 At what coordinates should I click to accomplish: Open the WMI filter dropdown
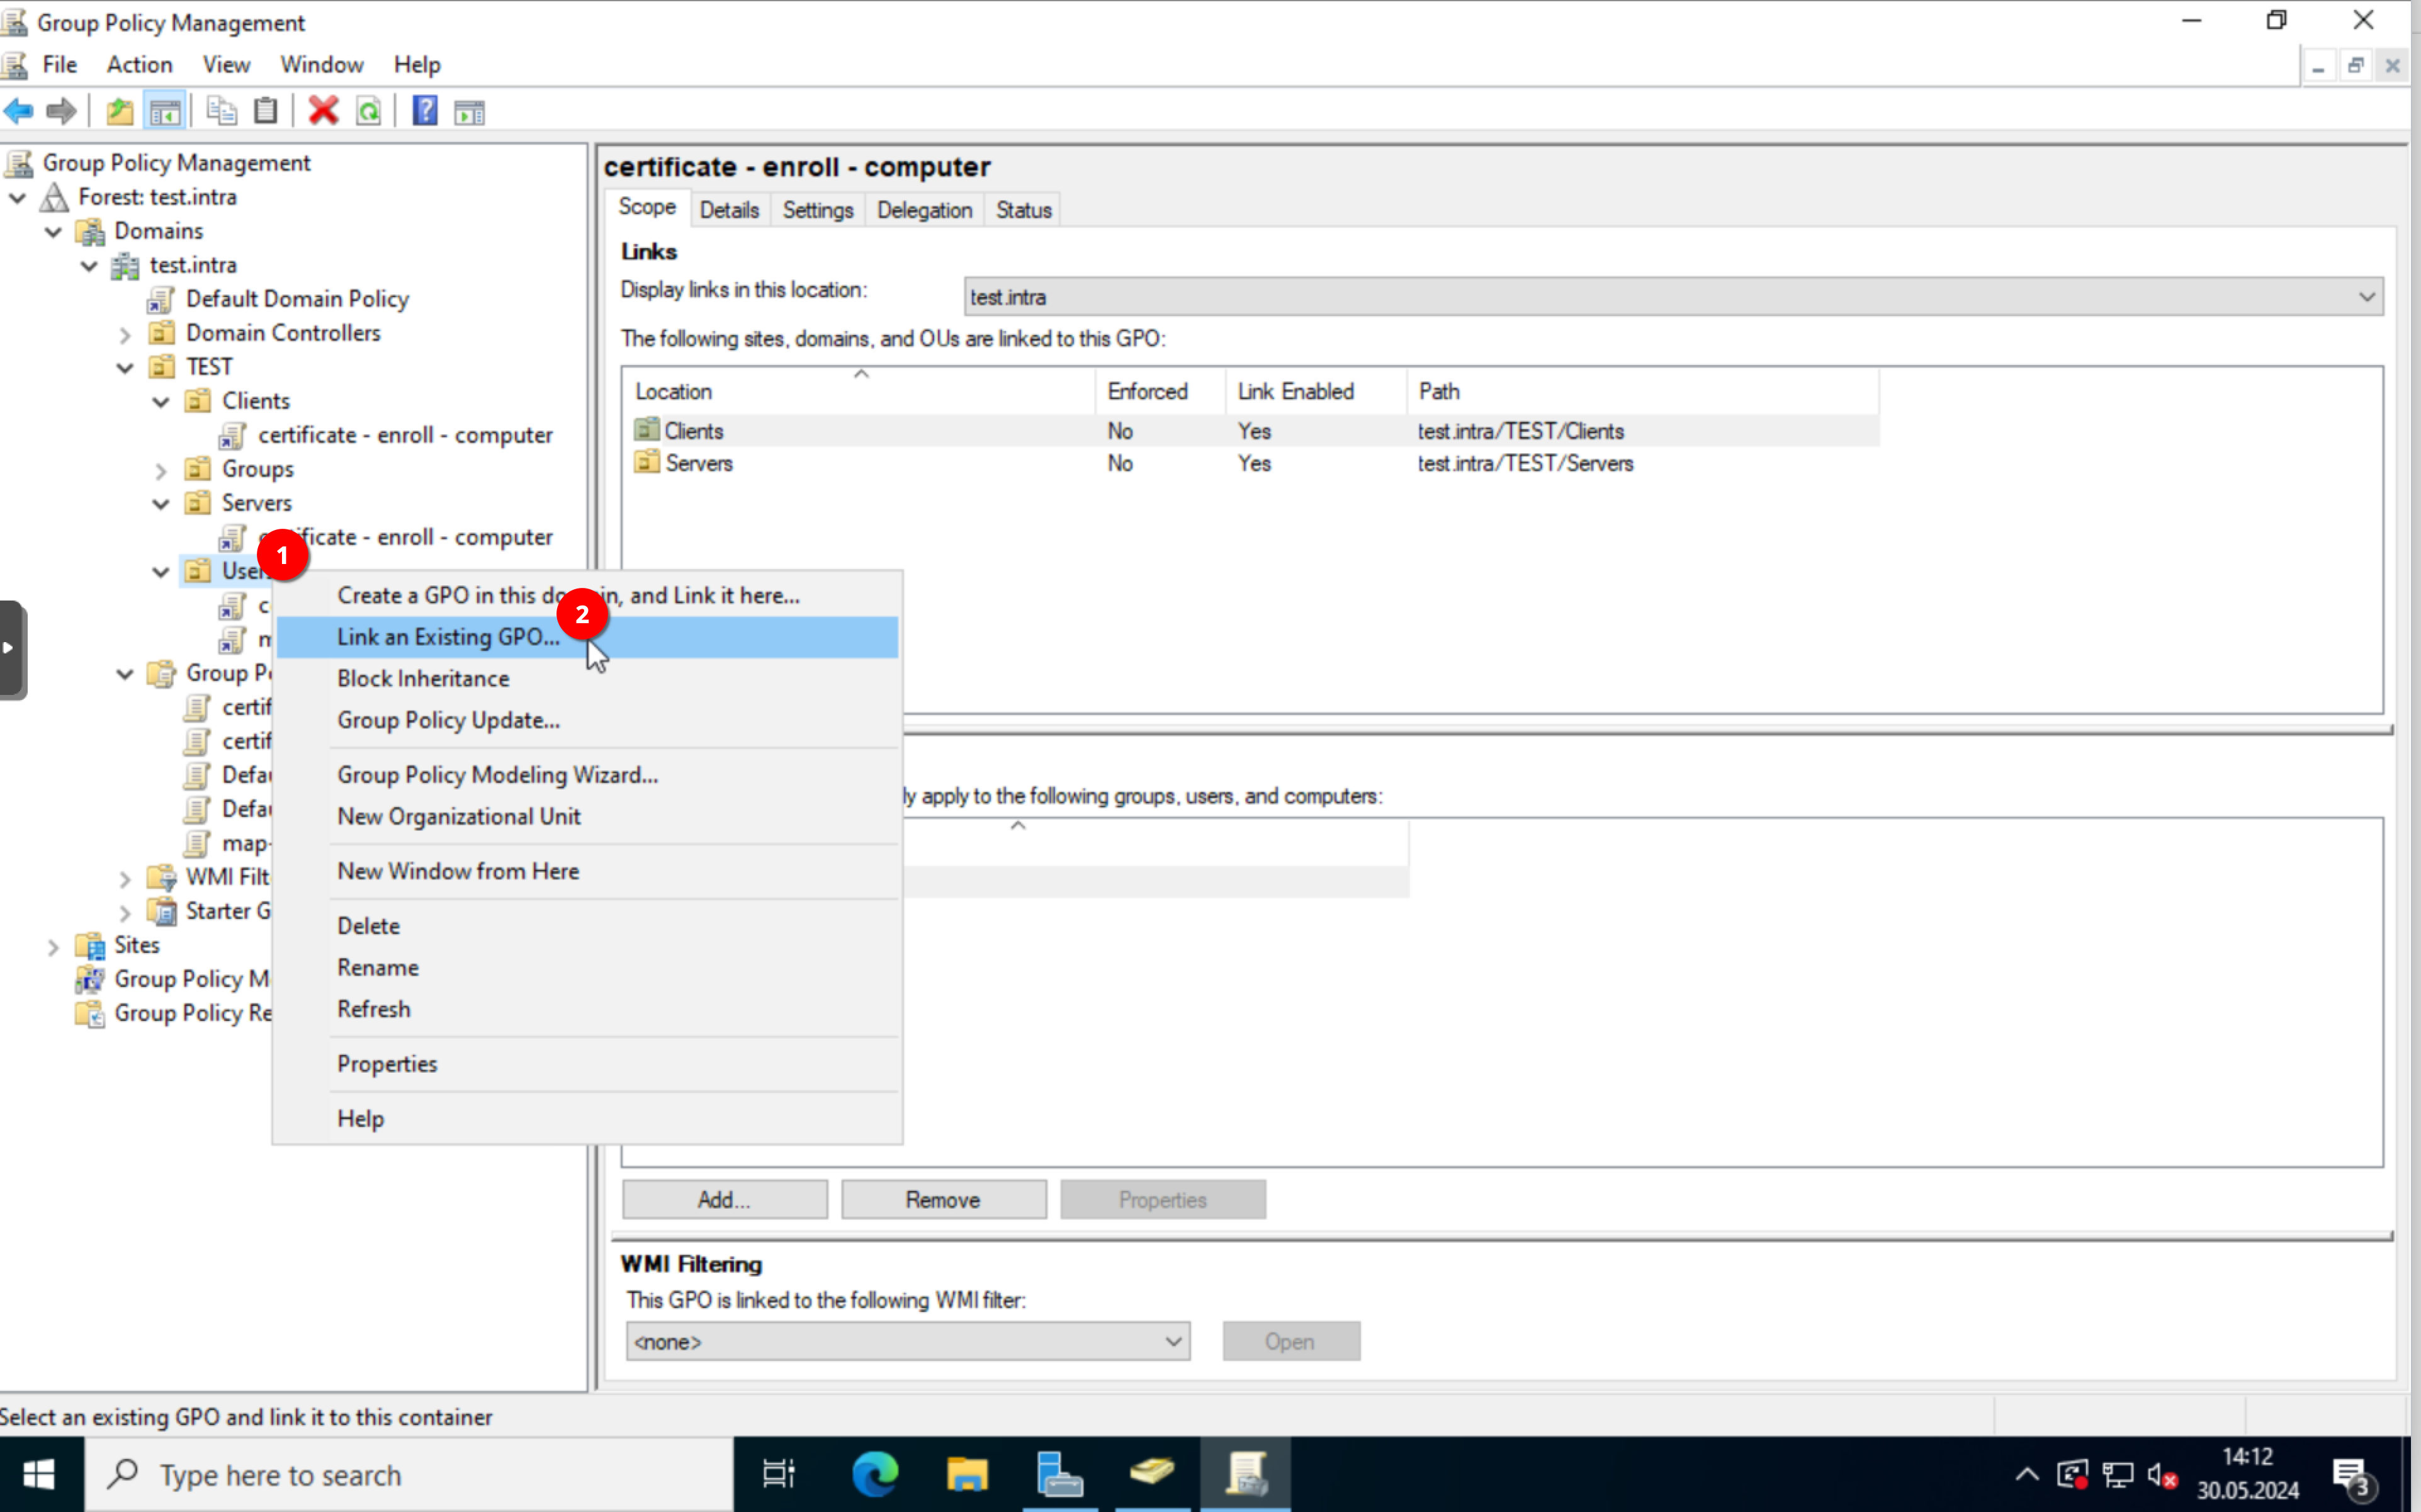908,1341
